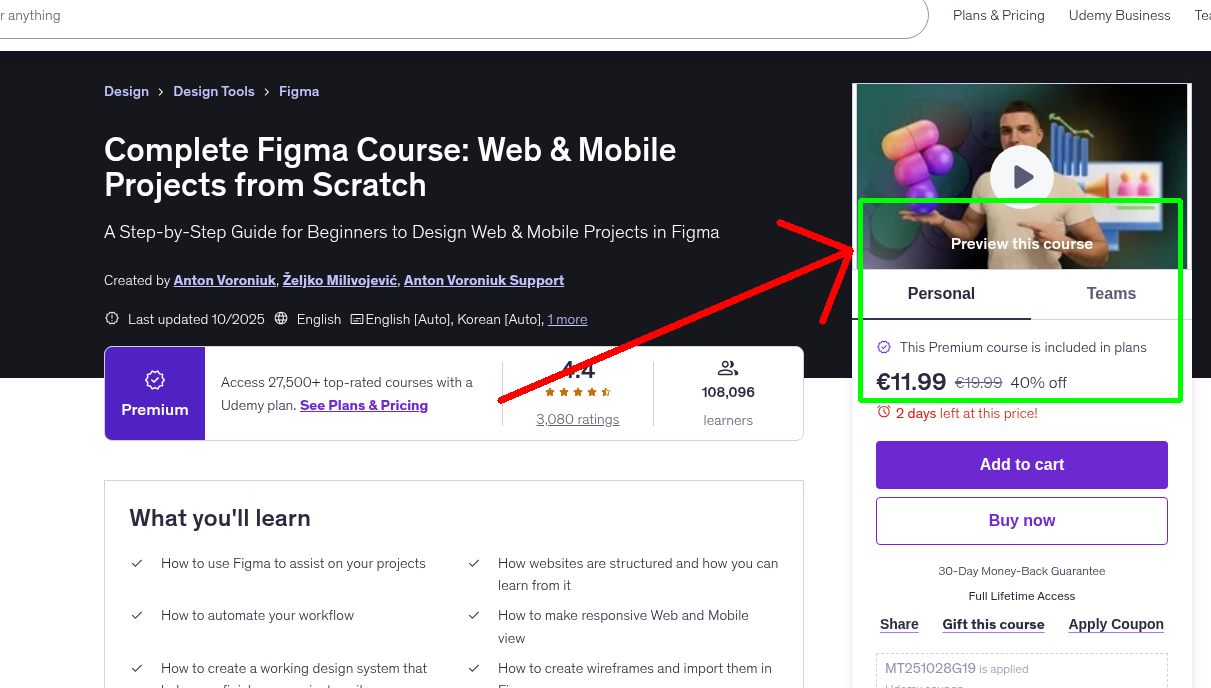Click the learners icon above 108,096
The width and height of the screenshot is (1211, 688).
(728, 367)
